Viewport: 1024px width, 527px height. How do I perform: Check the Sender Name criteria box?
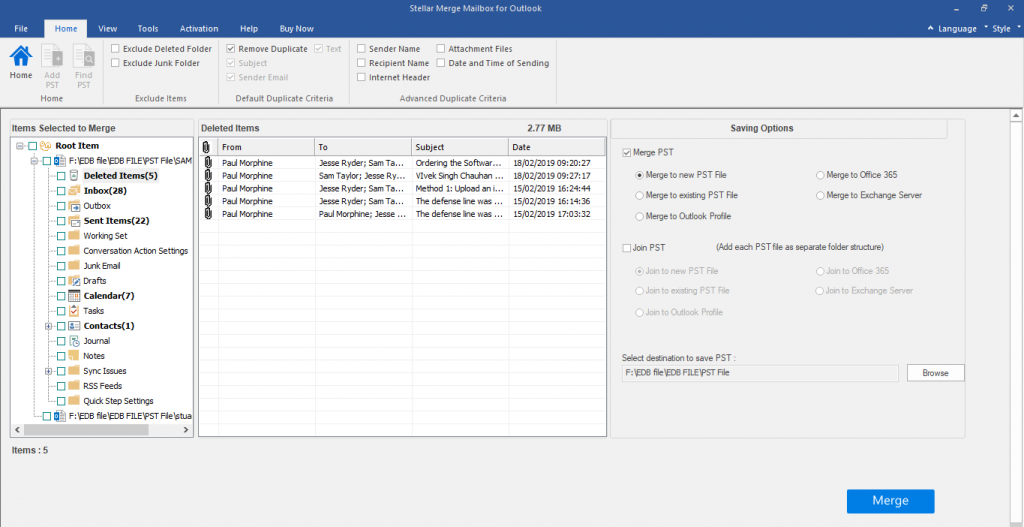[361, 49]
